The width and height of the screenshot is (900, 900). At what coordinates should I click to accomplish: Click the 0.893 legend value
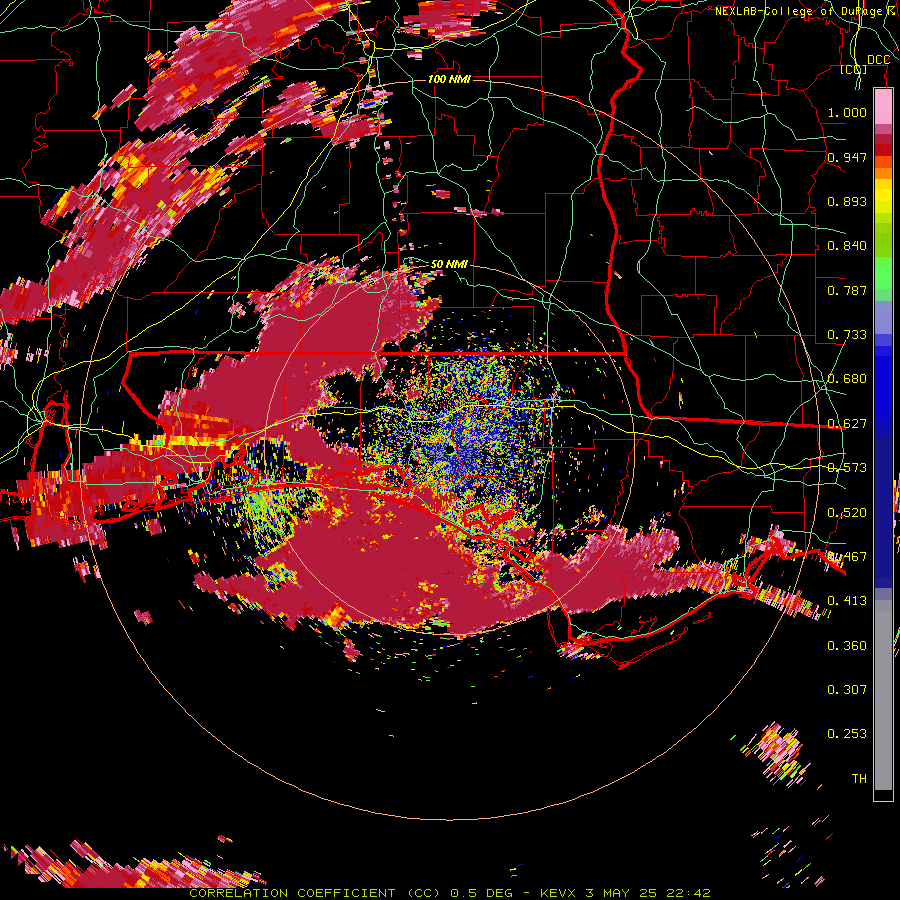point(847,201)
